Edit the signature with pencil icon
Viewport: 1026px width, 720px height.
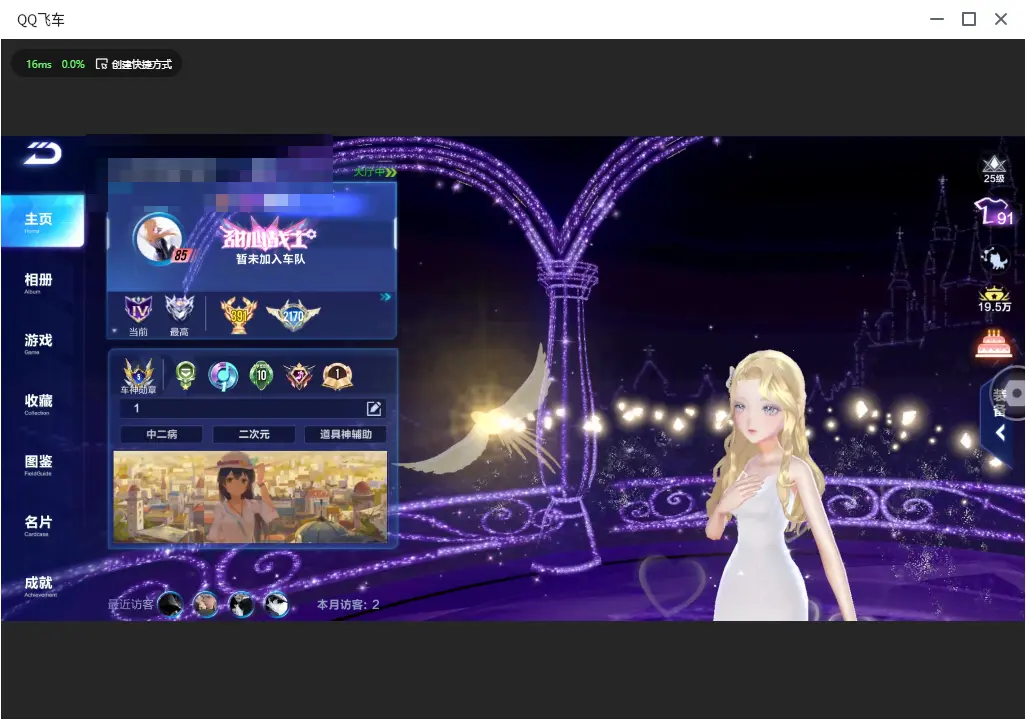click(374, 408)
